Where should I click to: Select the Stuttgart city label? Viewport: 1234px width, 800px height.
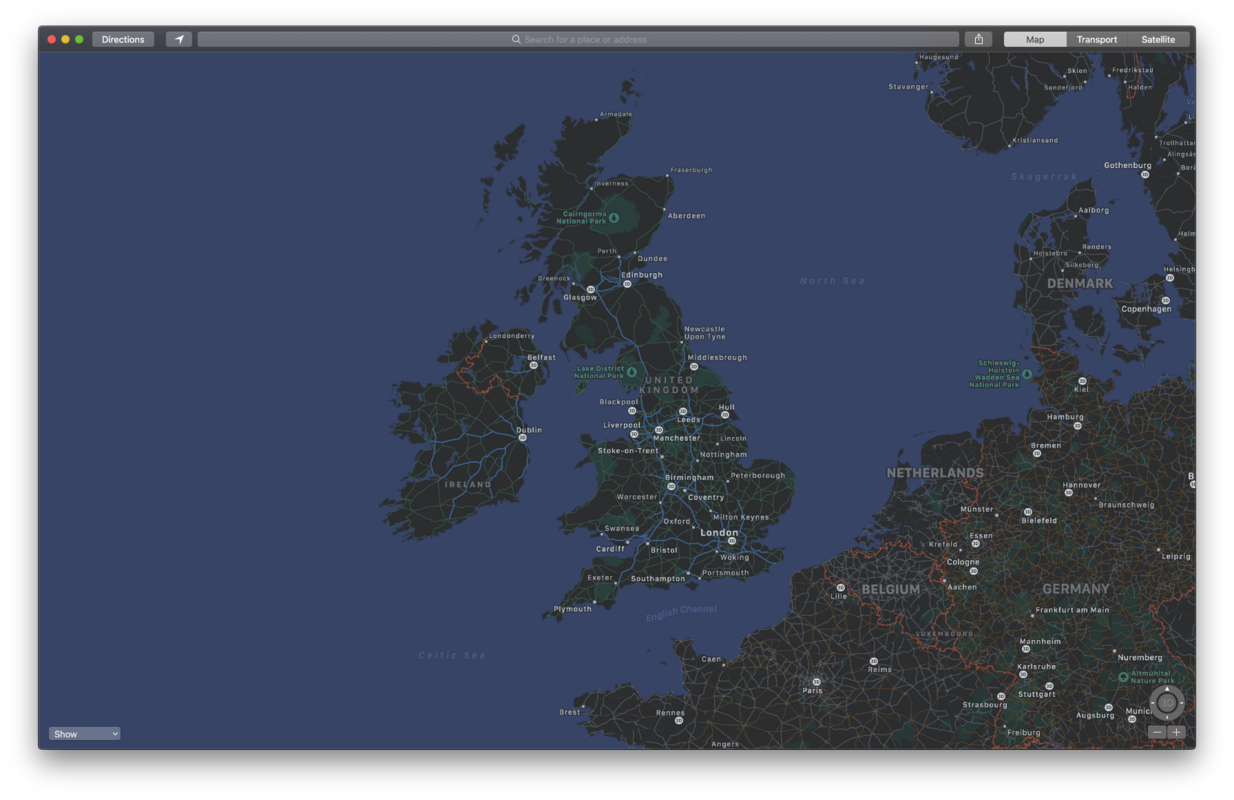pos(1037,694)
